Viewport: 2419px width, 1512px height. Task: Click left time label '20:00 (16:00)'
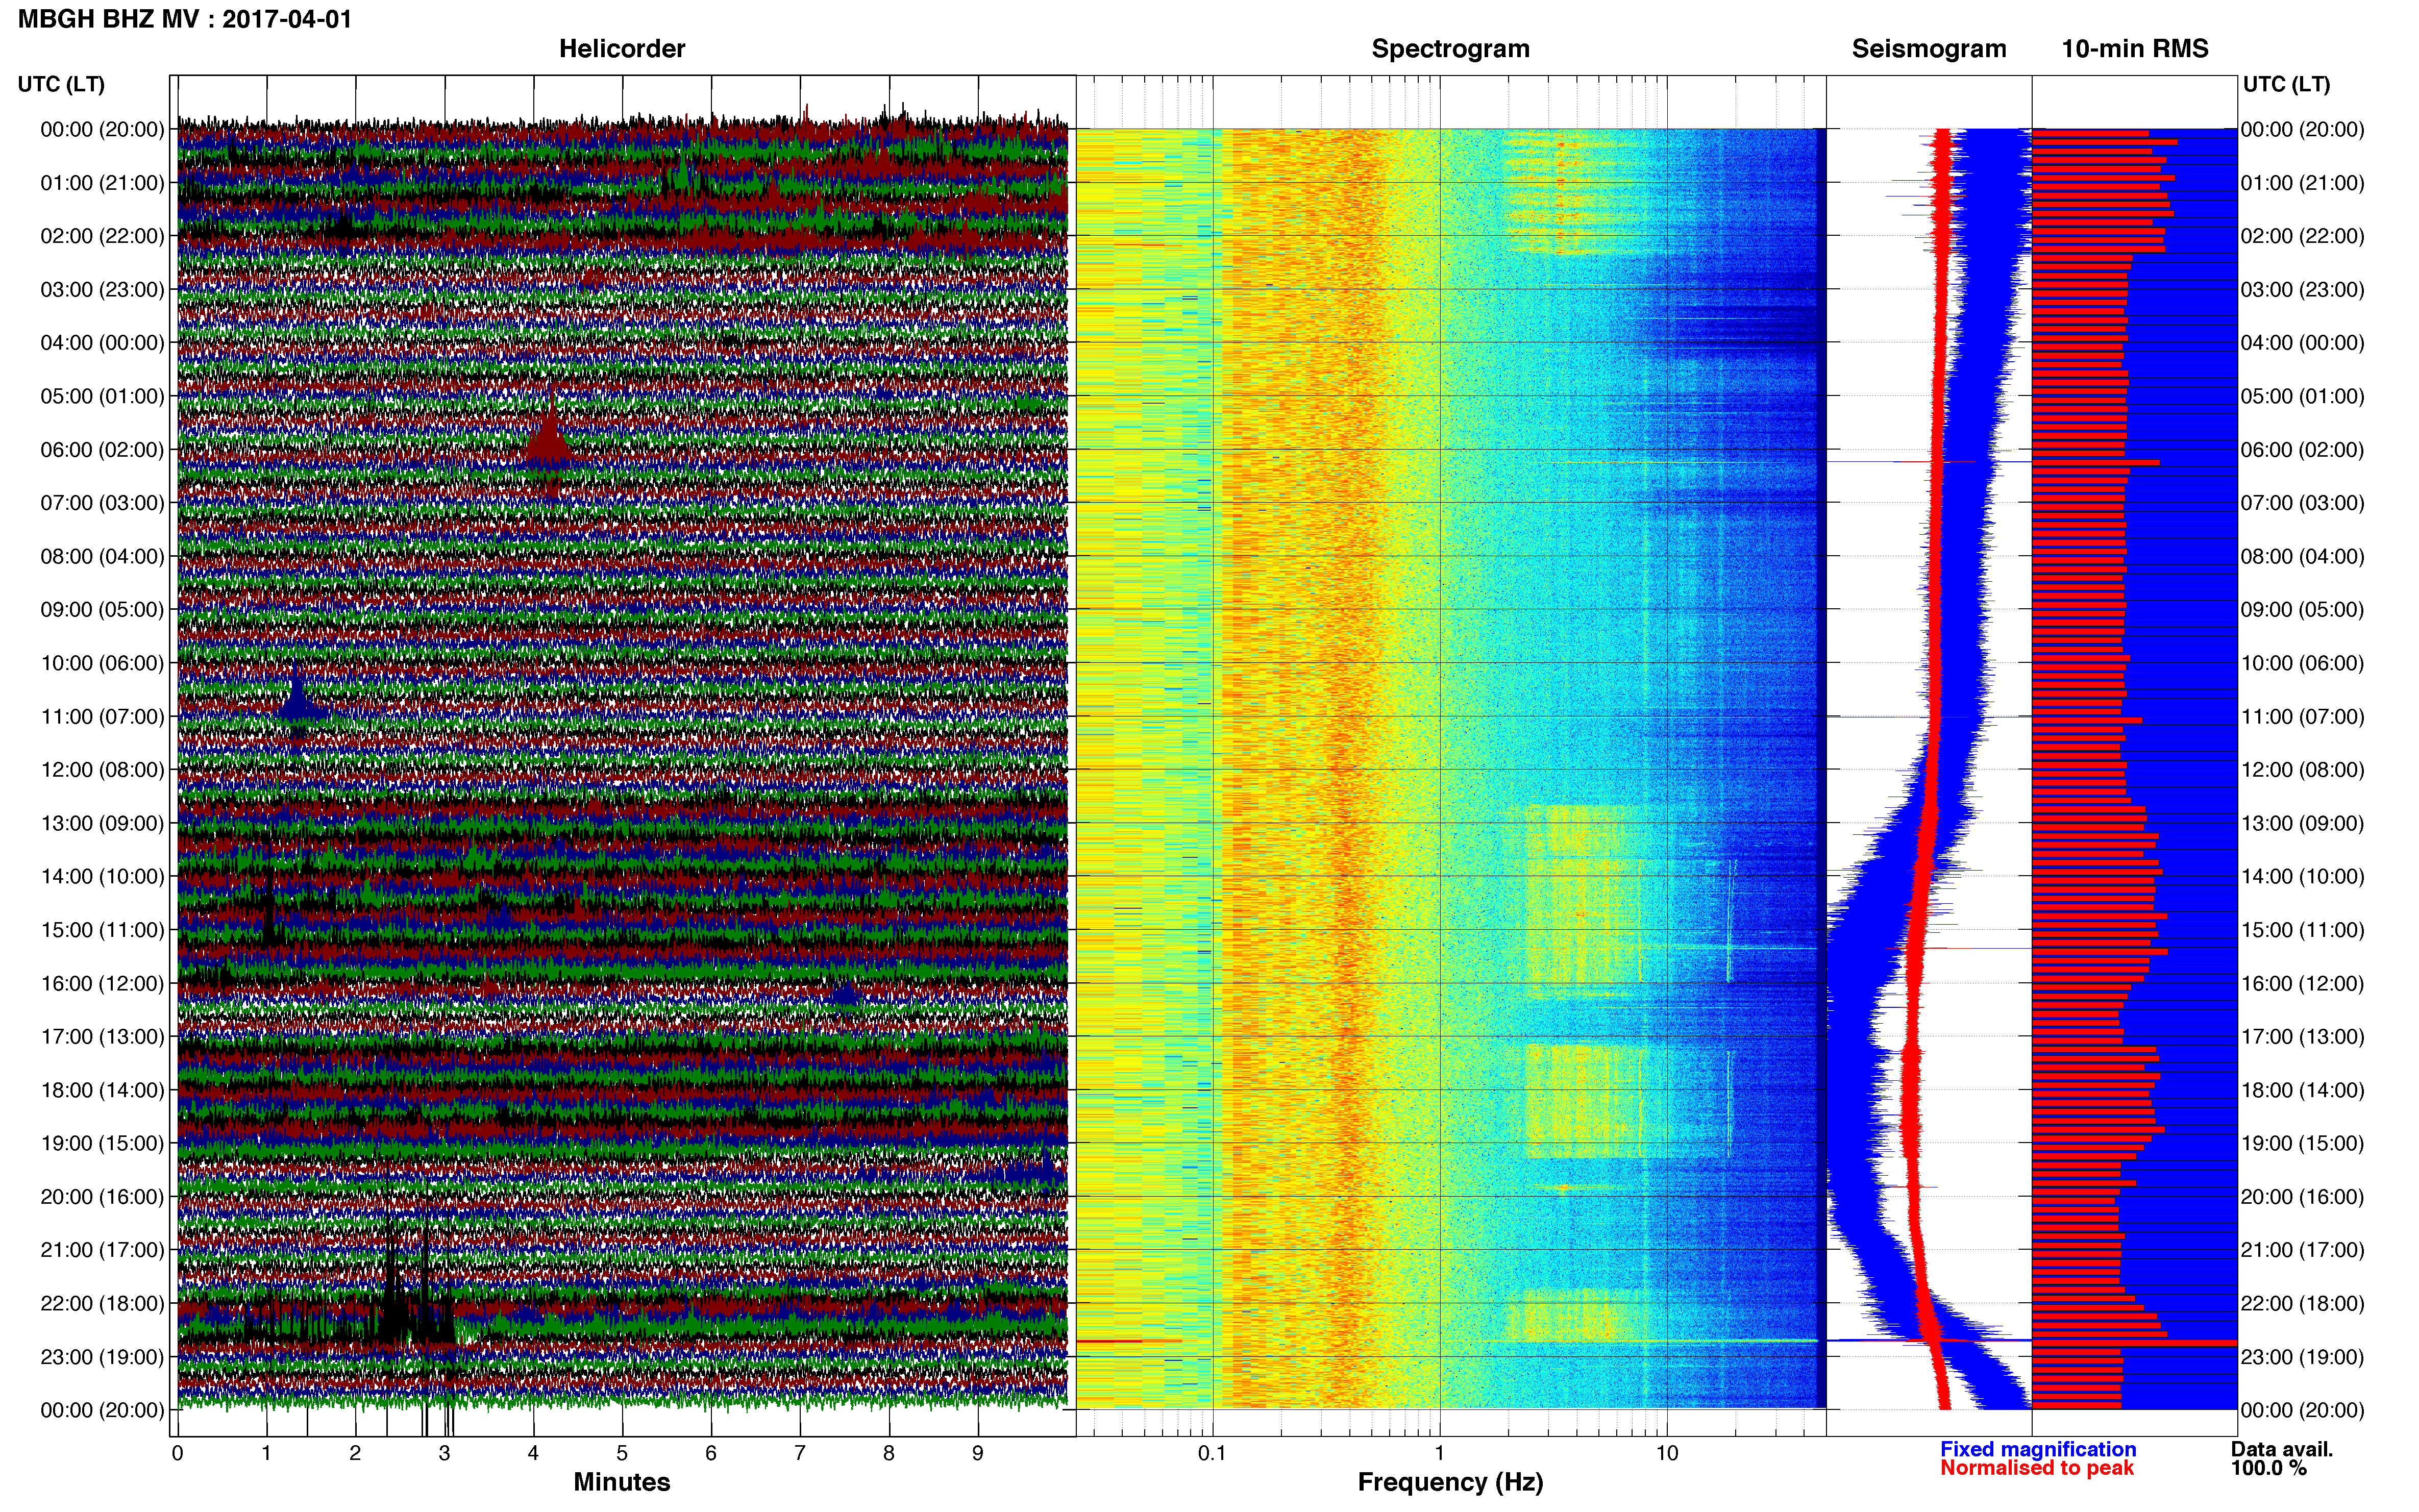(102, 1197)
